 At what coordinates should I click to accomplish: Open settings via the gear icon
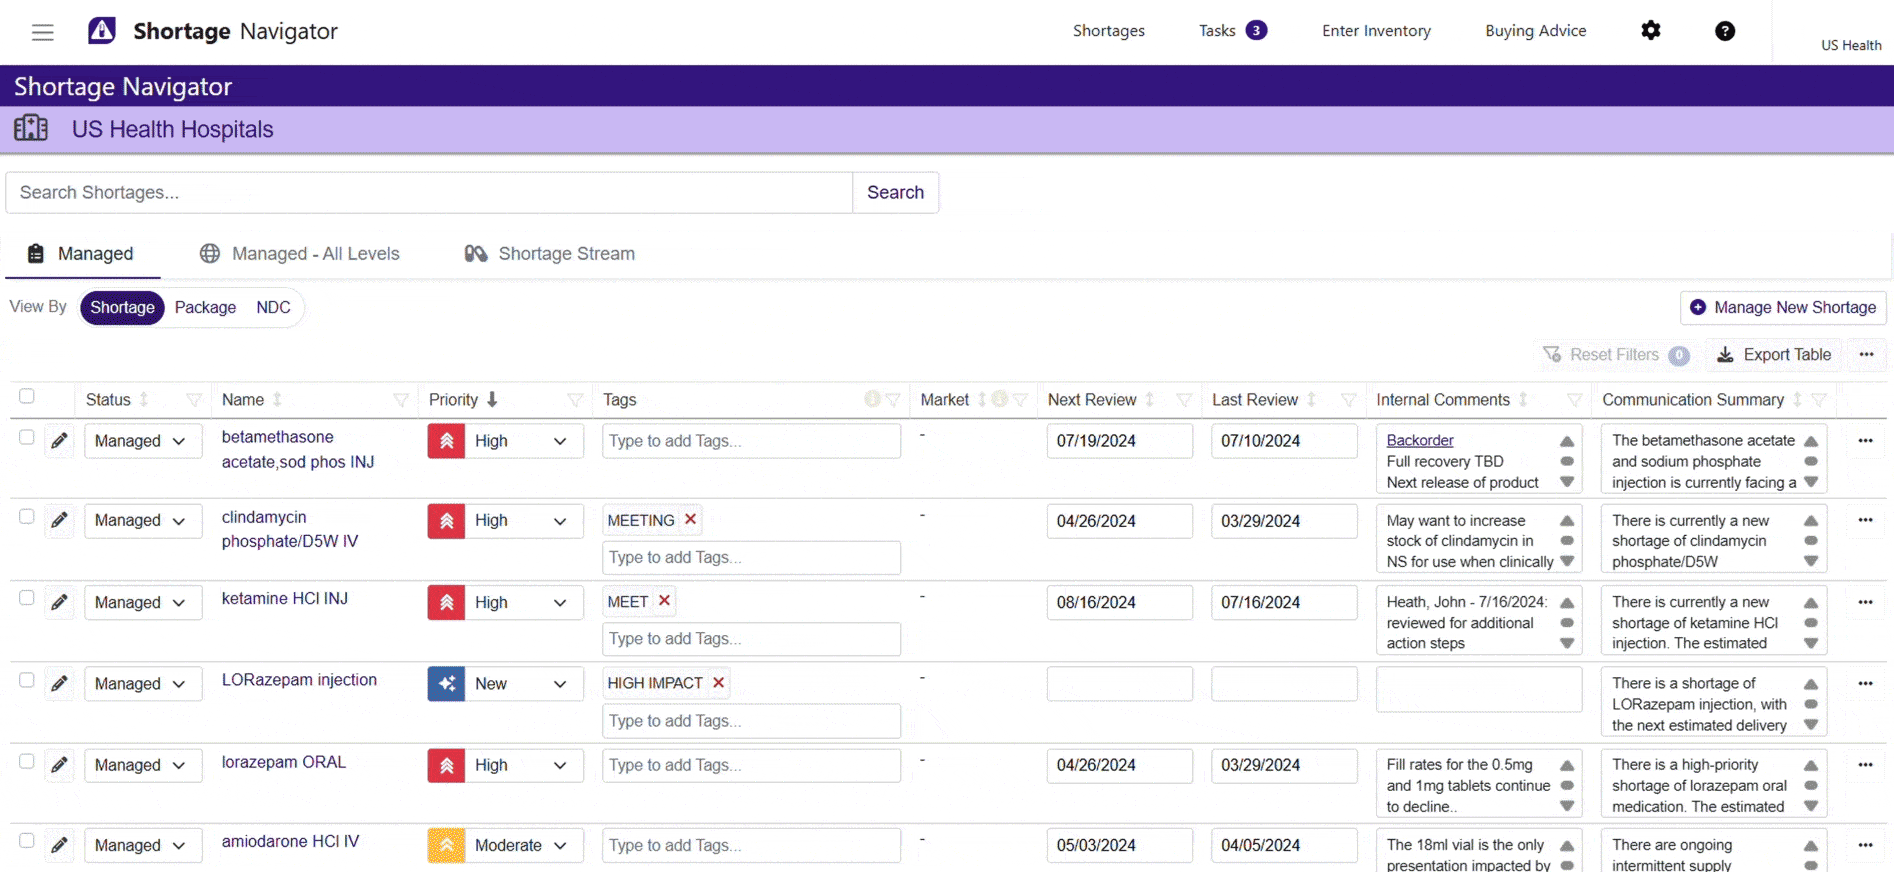pyautogui.click(x=1650, y=31)
